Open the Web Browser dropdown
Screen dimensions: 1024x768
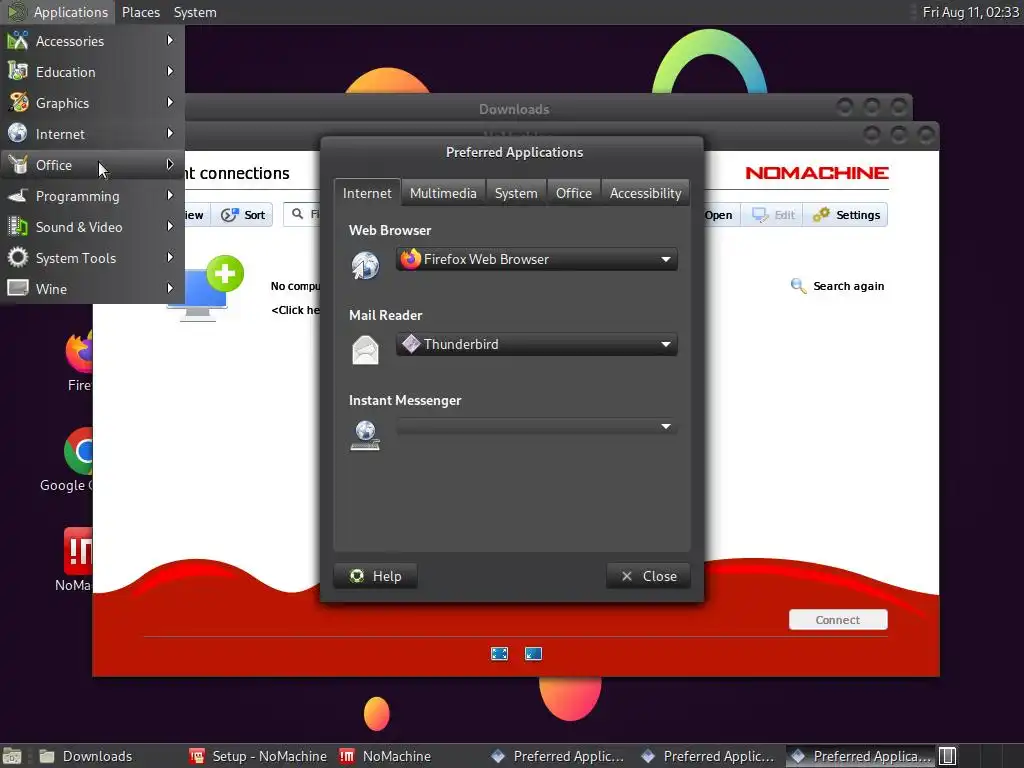point(536,259)
